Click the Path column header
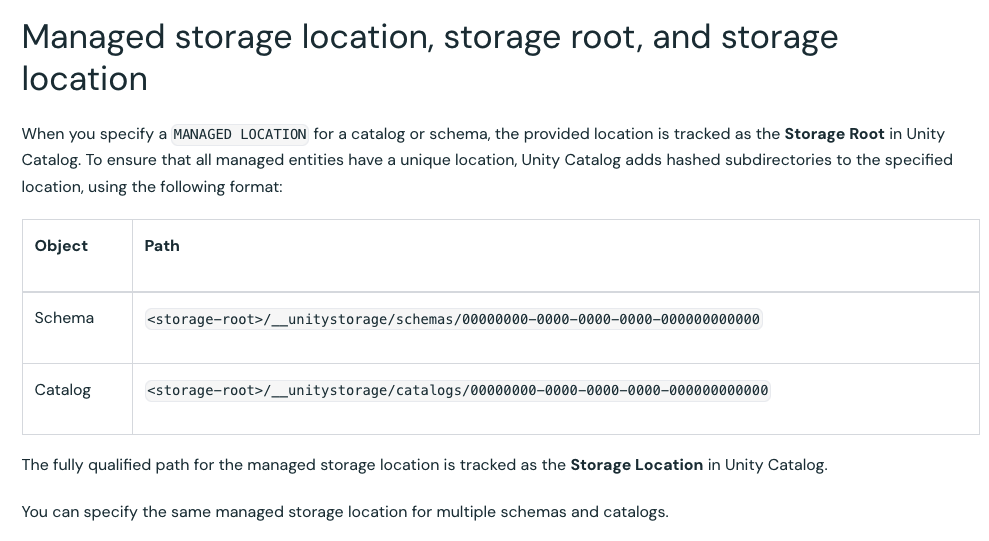 pos(162,246)
